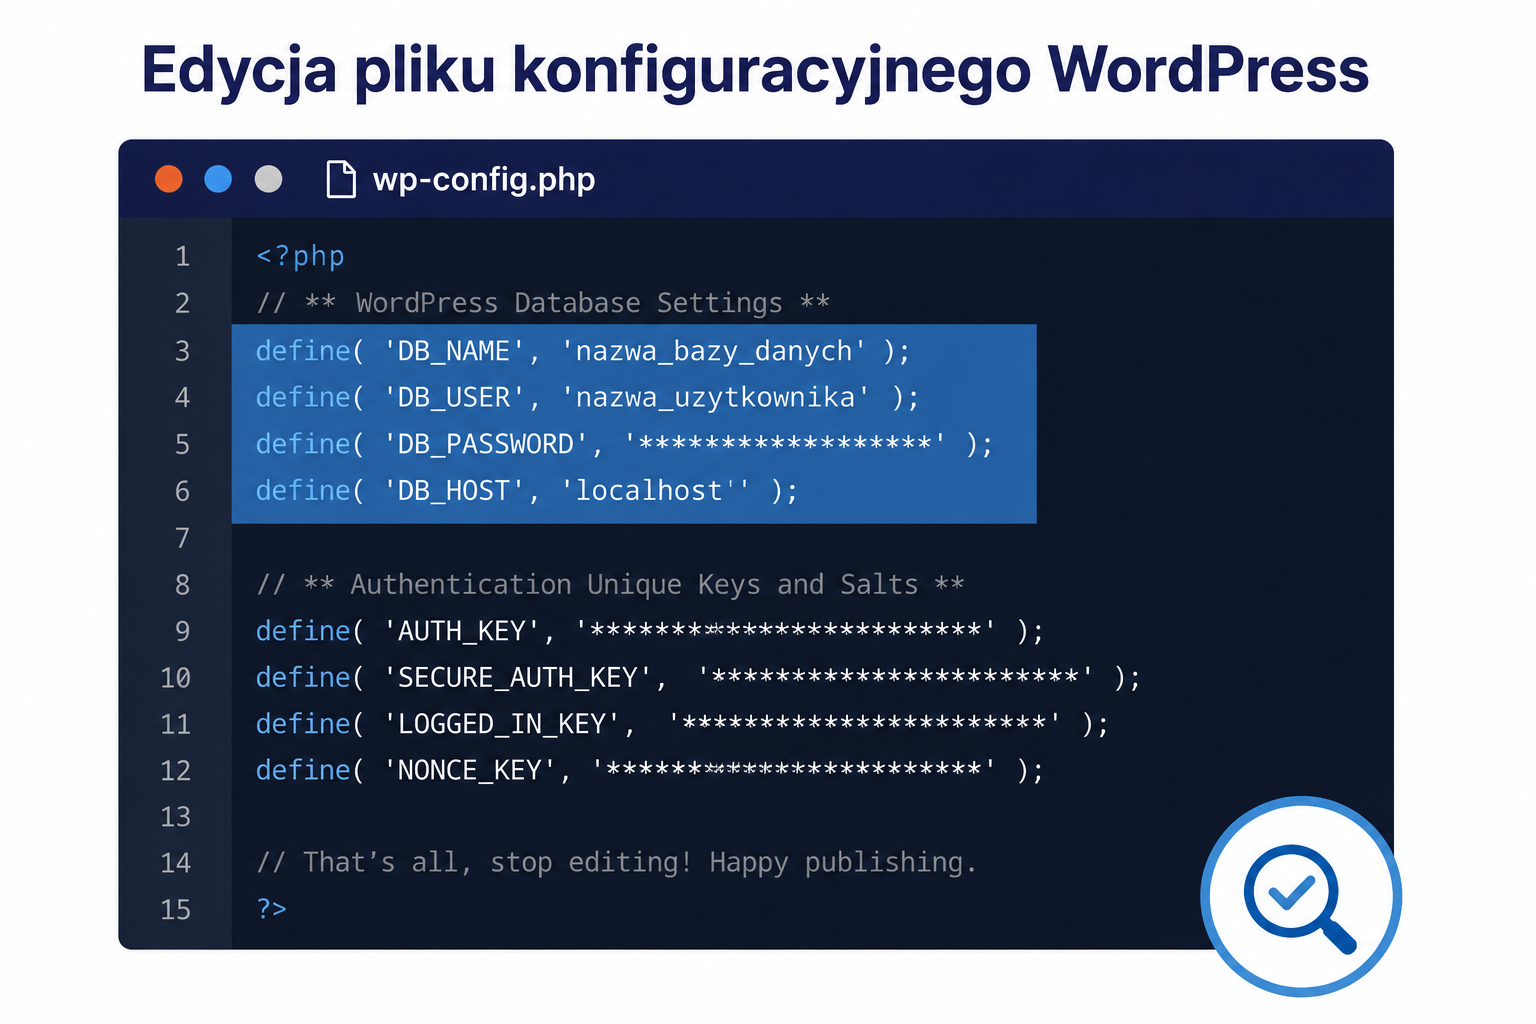1536x1024 pixels.
Task: Click the 'DB_HOST' constant text
Action: tap(455, 491)
